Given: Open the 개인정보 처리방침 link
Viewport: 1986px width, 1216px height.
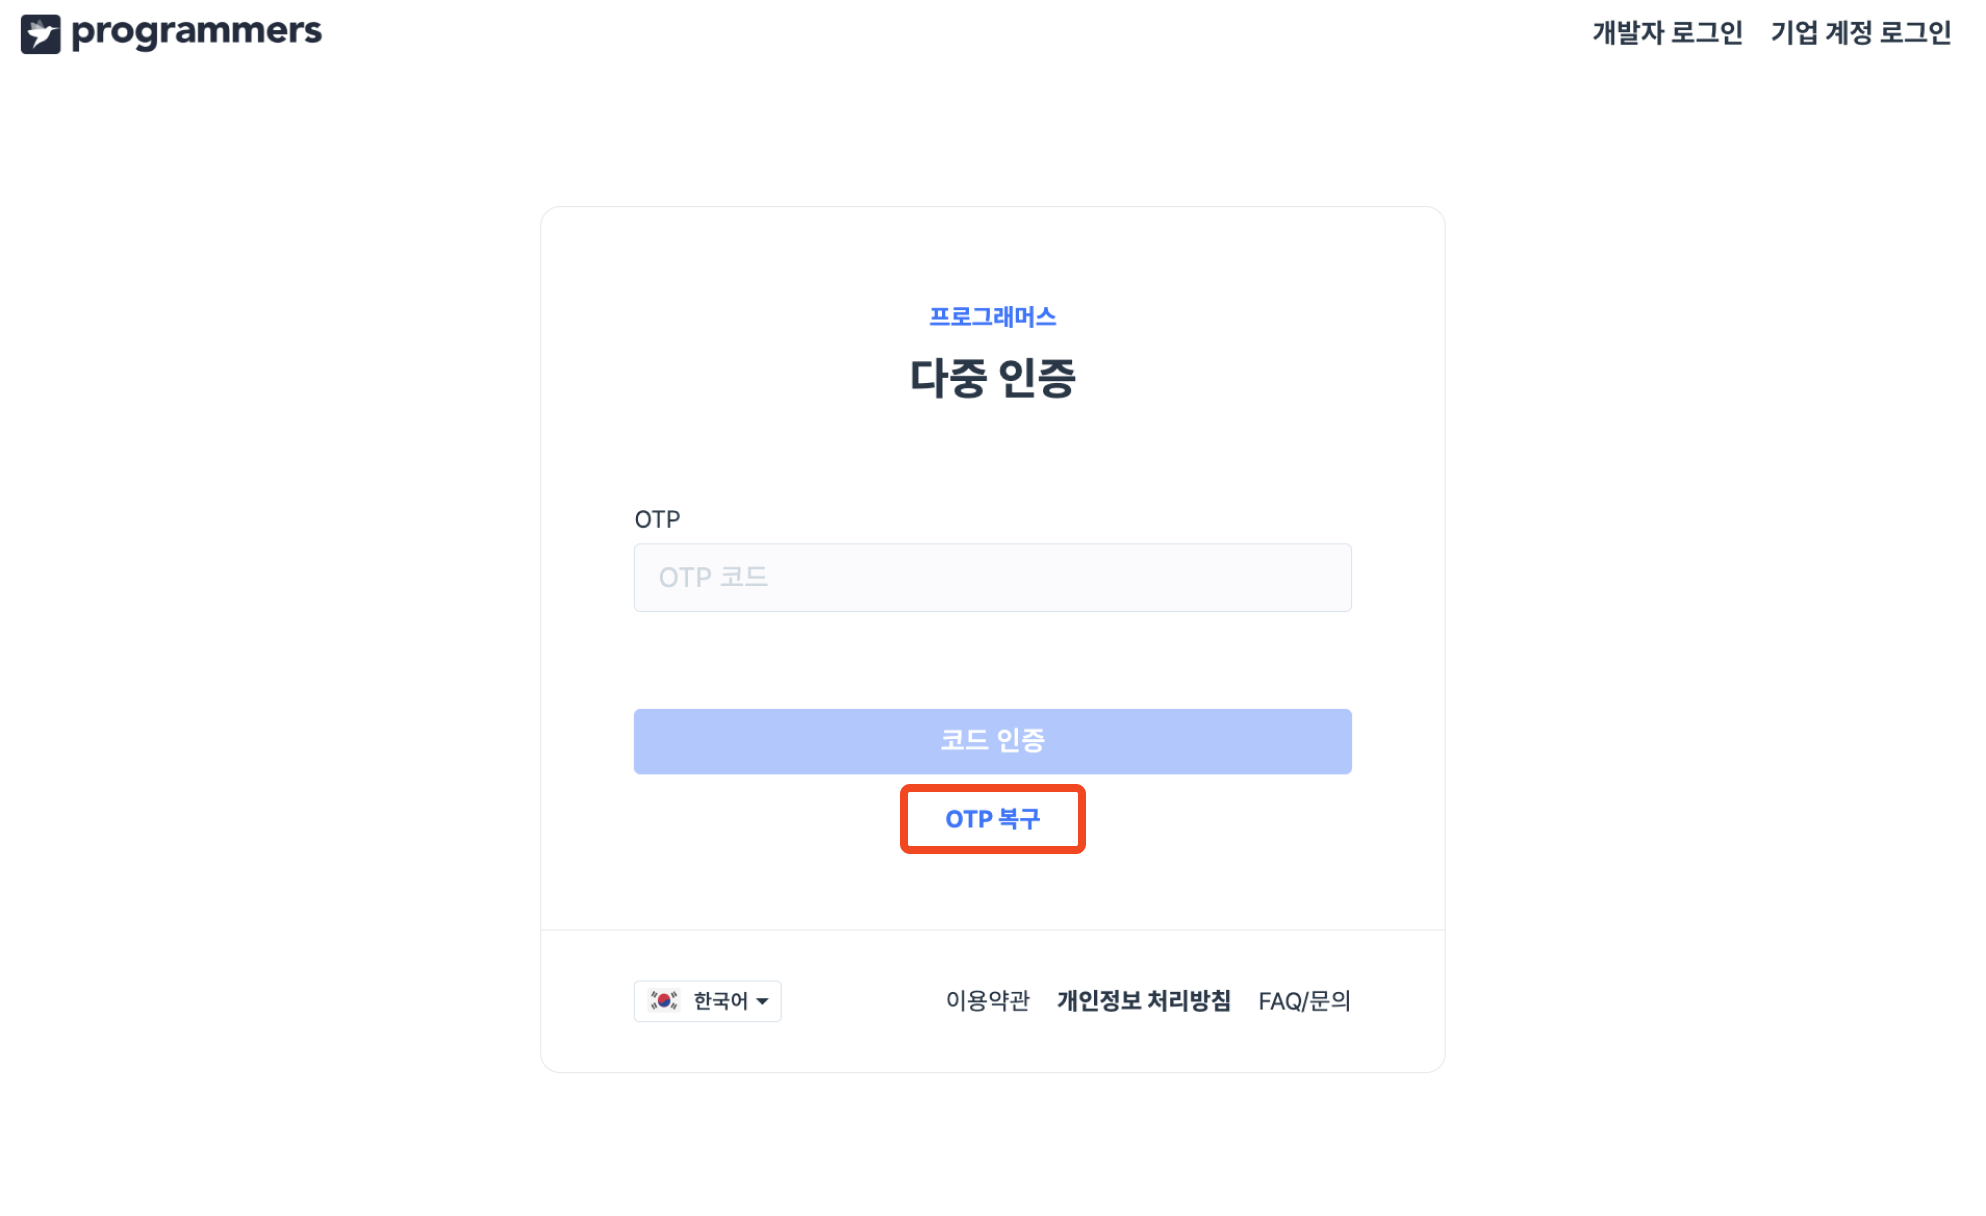Looking at the screenshot, I should (1143, 1001).
